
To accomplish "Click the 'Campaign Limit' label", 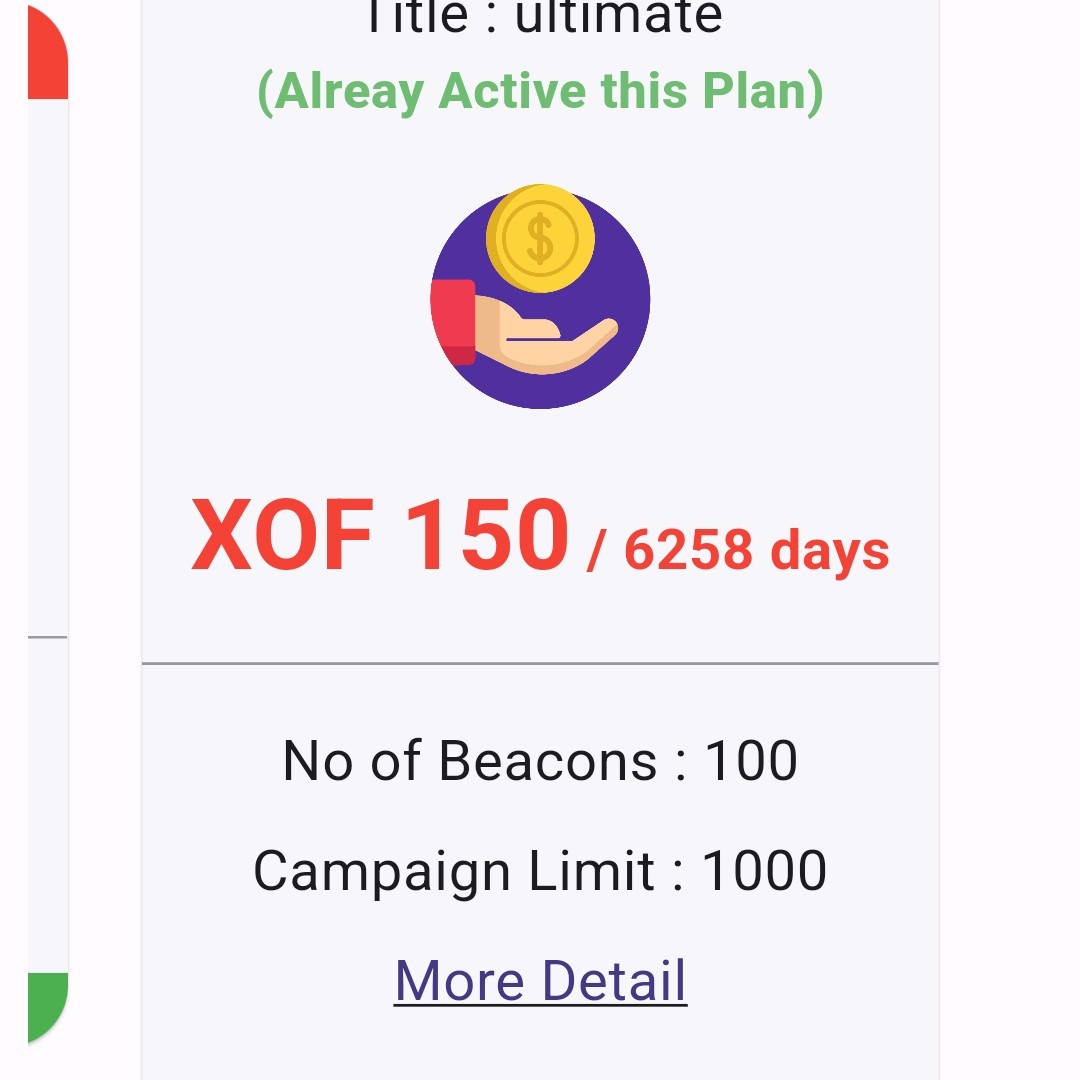I will point(454,871).
